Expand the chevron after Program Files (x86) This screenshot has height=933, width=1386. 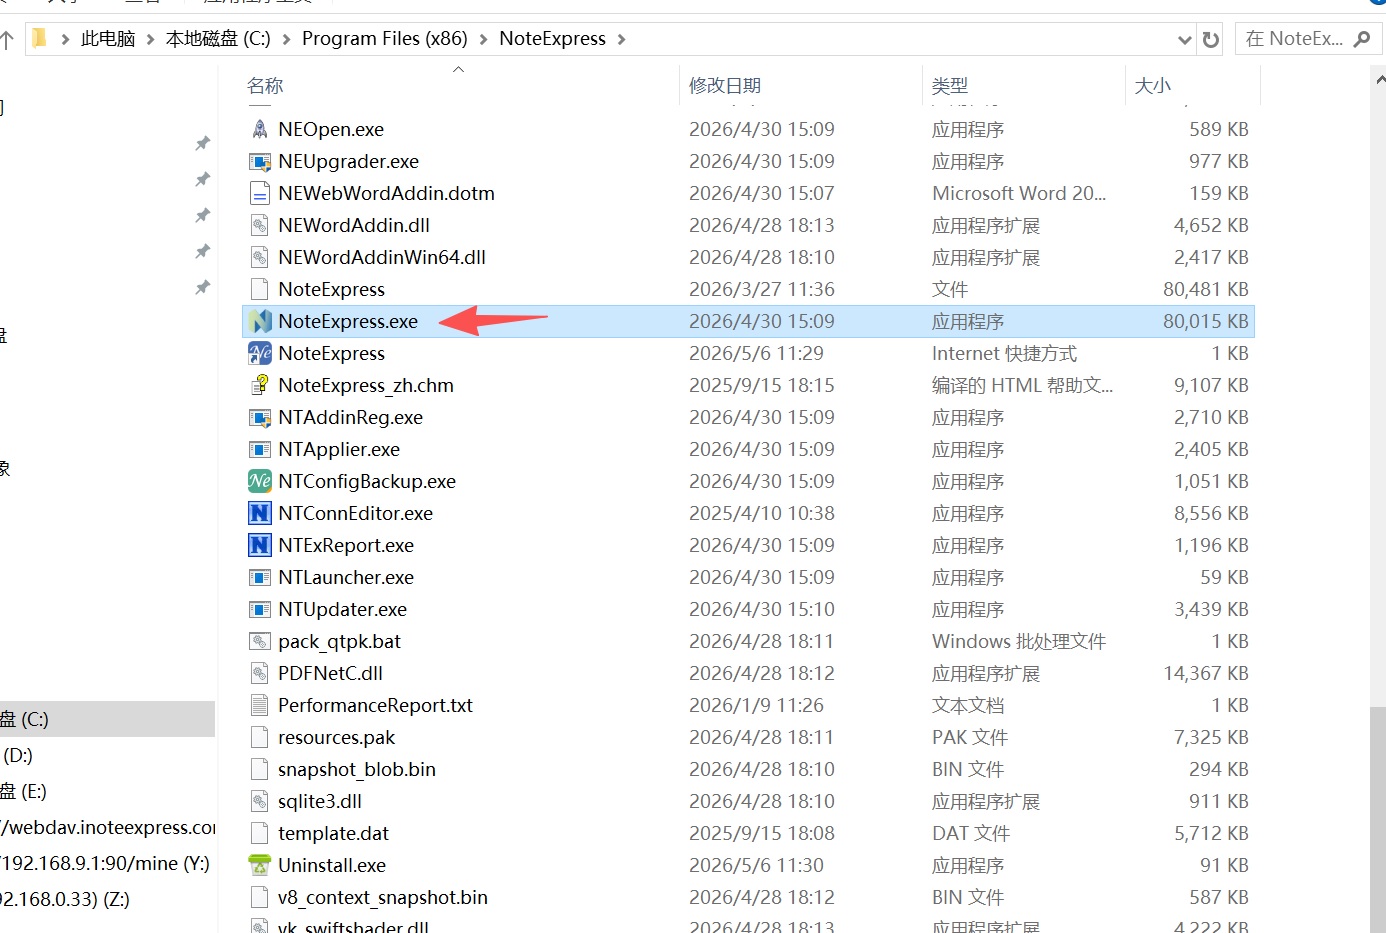coord(484,39)
